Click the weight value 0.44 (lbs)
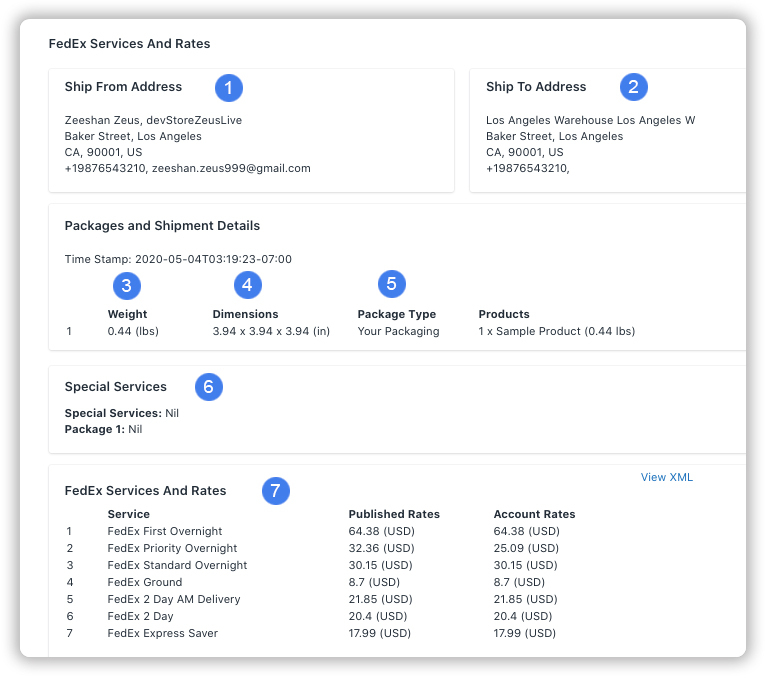Image resolution: width=765 pixels, height=678 pixels. (x=133, y=331)
